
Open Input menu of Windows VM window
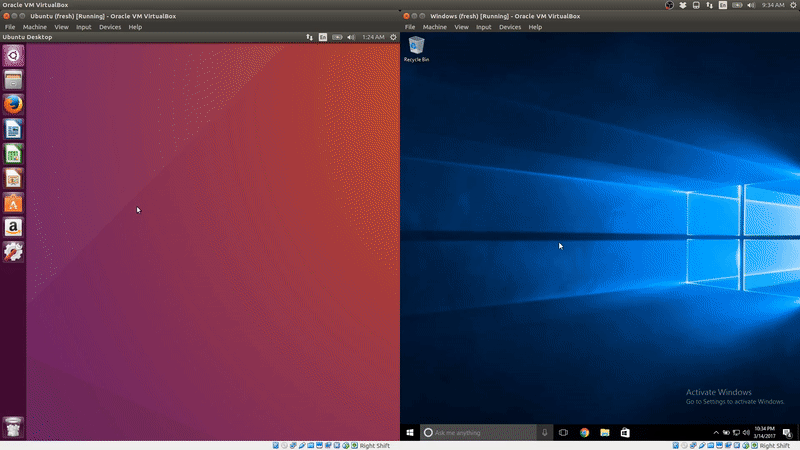pos(484,27)
